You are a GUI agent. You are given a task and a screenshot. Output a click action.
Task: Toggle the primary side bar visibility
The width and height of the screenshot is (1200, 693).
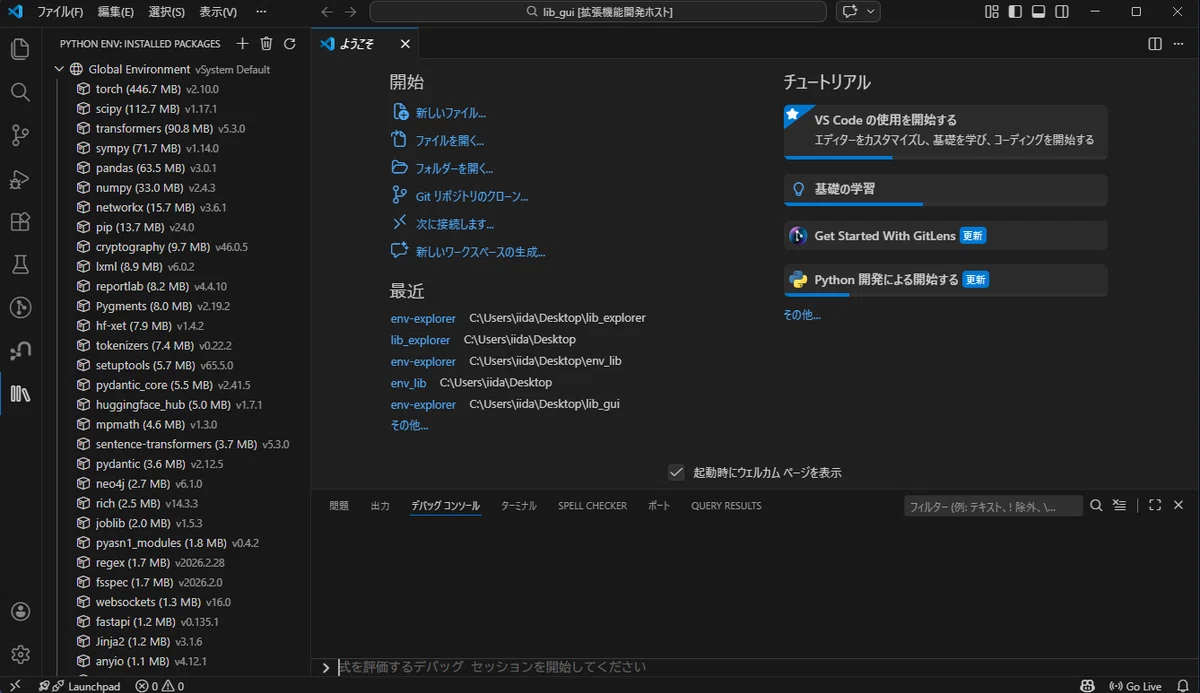(1015, 12)
